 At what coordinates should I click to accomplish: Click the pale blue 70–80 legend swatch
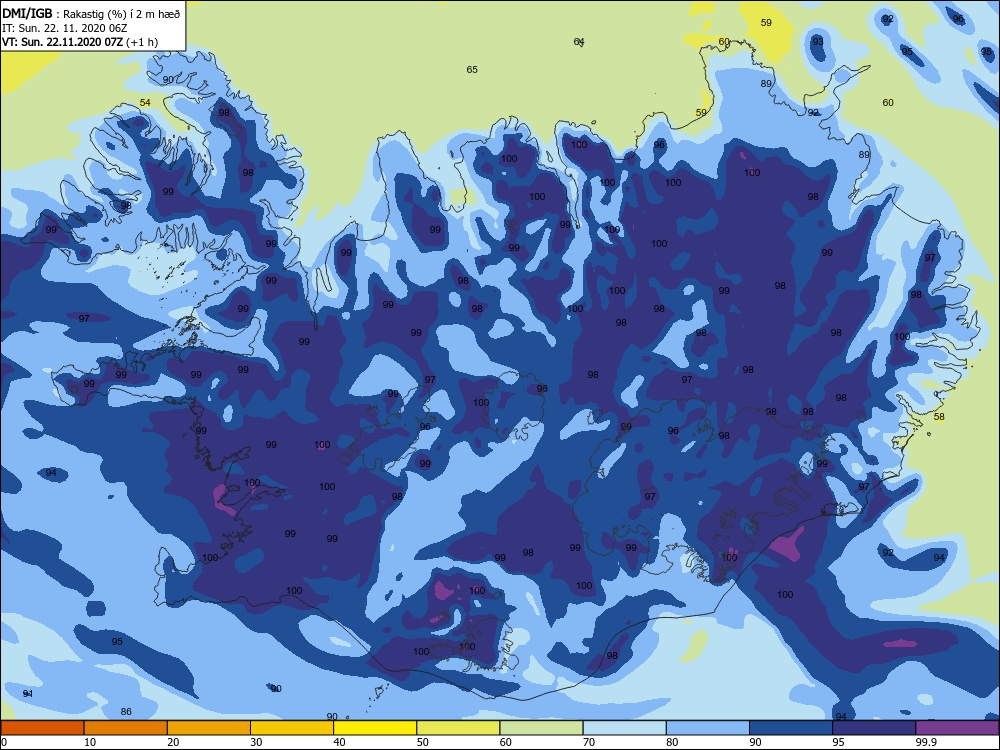coord(624,728)
